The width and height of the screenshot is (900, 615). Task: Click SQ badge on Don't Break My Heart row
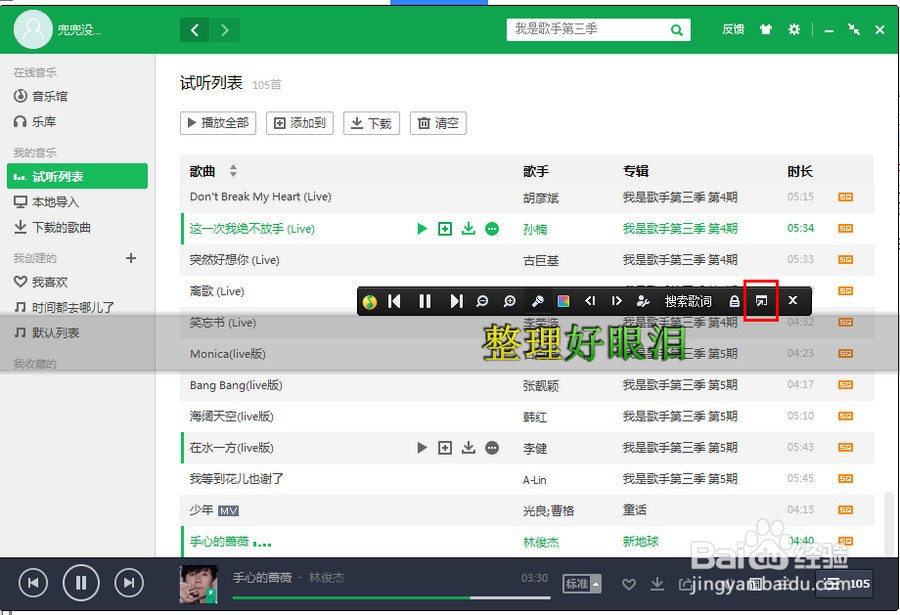click(x=845, y=197)
